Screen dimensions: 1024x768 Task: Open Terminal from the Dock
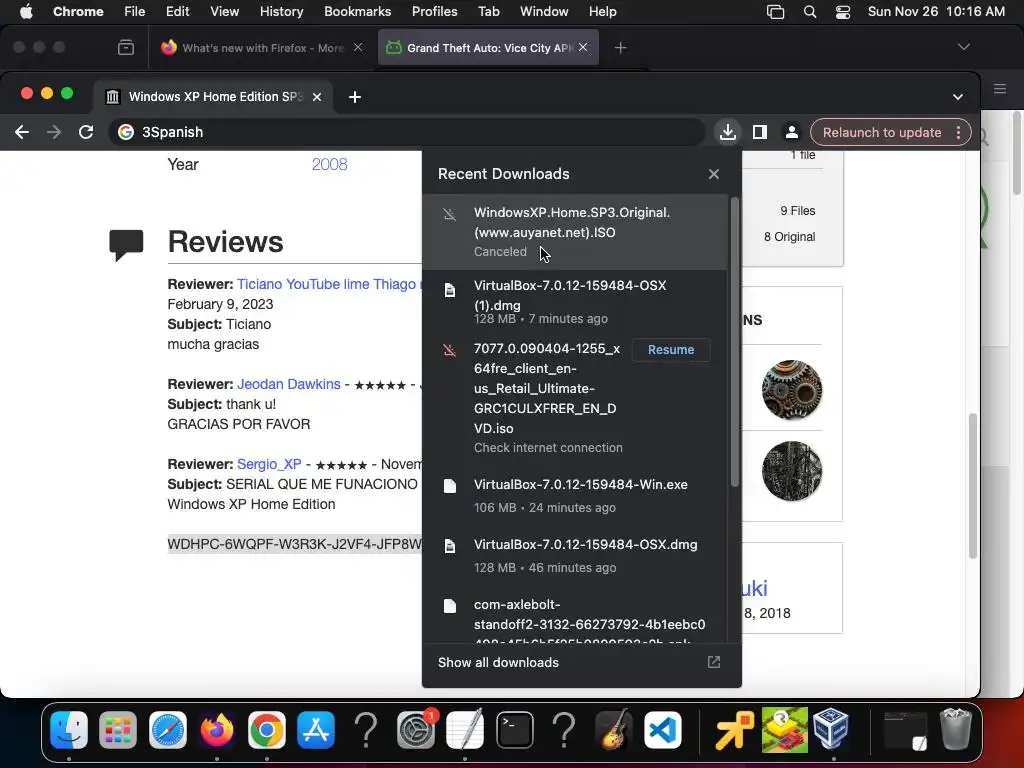(515, 729)
